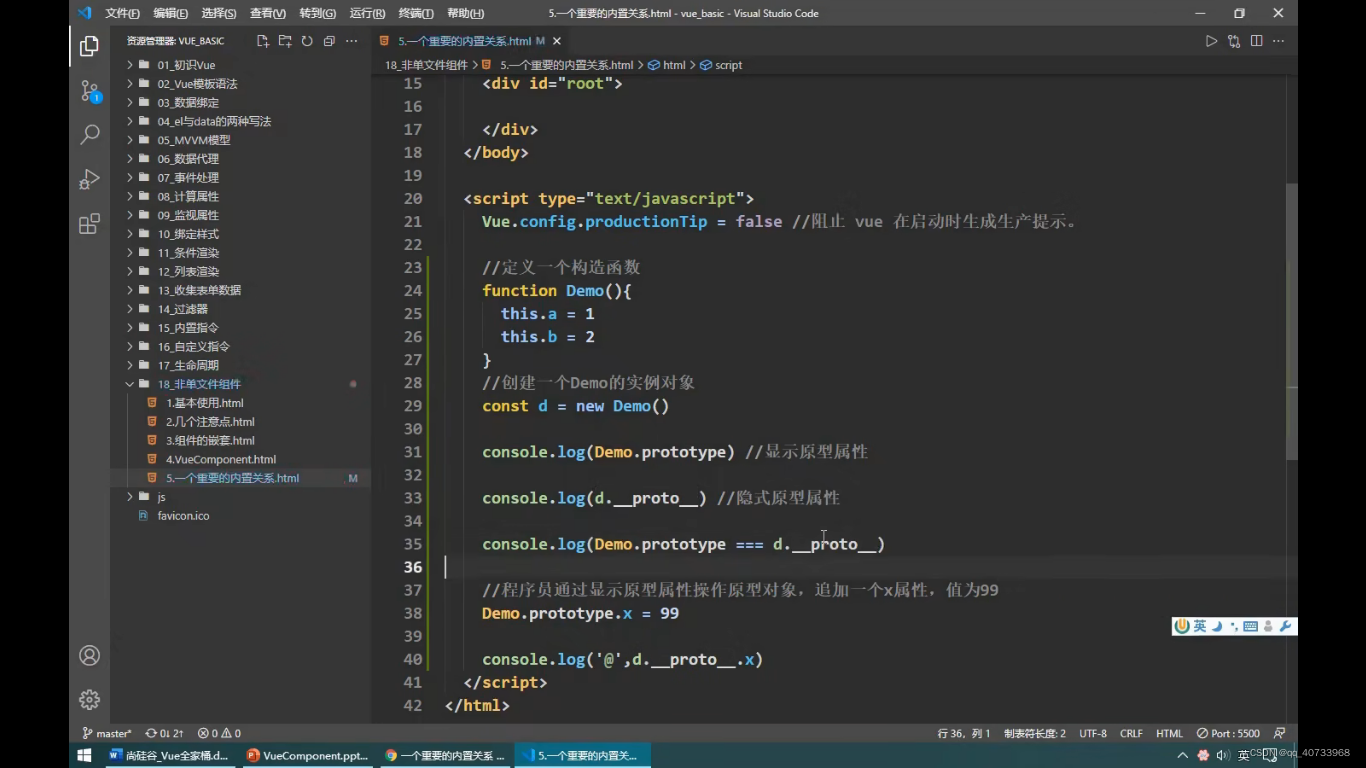Image resolution: width=1366 pixels, height=768 pixels.
Task: Change language mode via HTML status item
Action: coord(1169,733)
